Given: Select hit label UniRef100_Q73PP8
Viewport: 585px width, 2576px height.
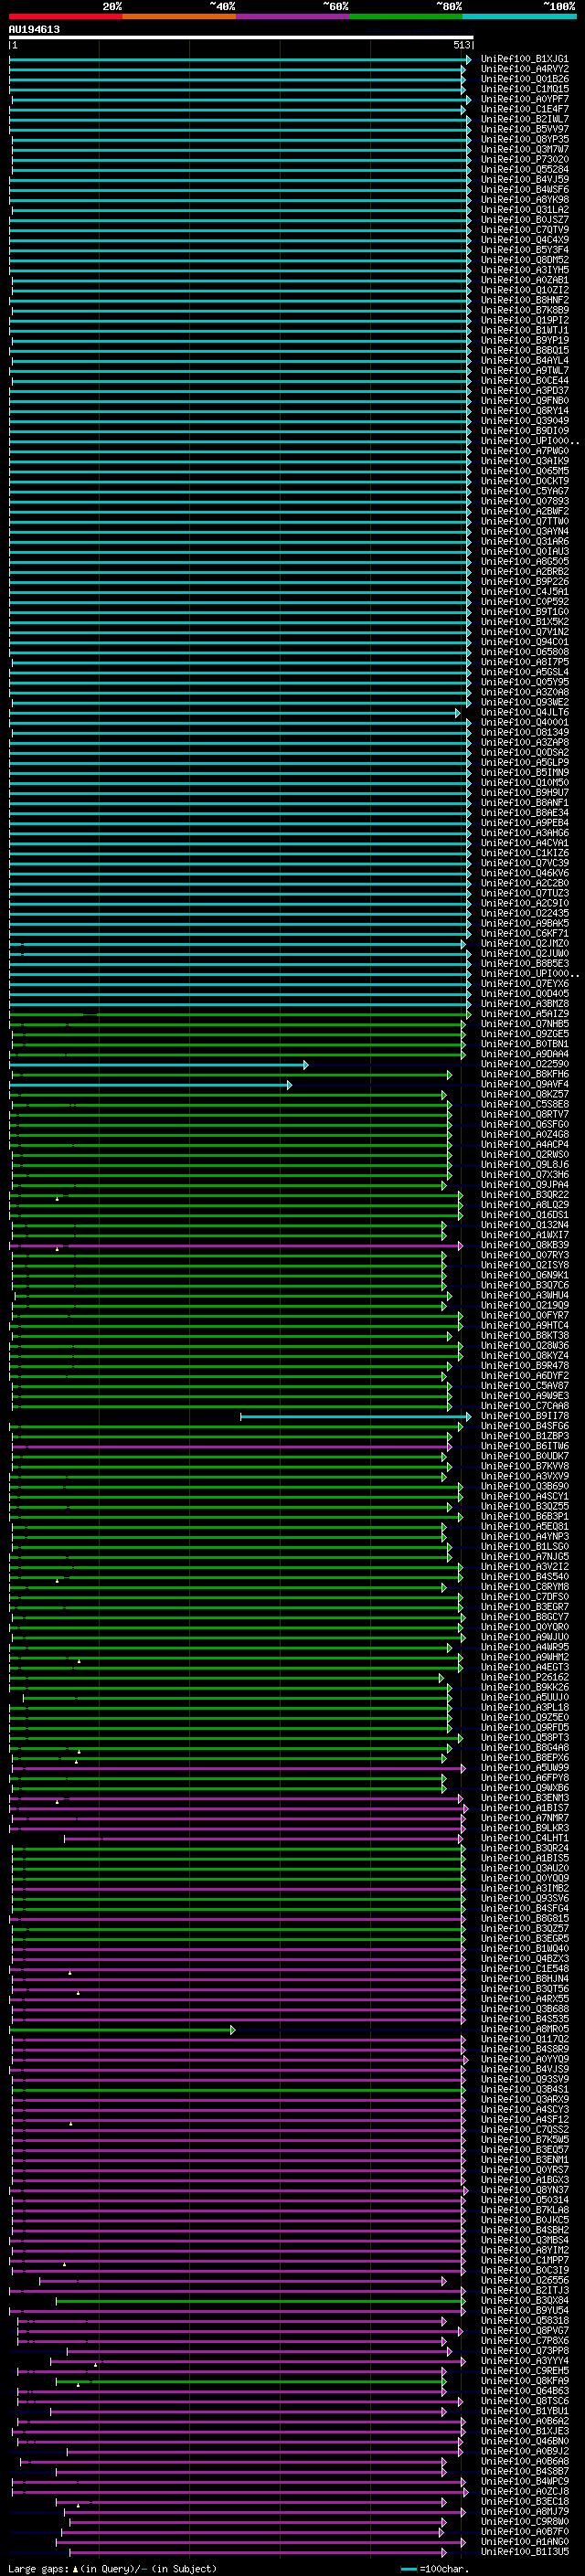Looking at the screenshot, I should (x=525, y=2351).
